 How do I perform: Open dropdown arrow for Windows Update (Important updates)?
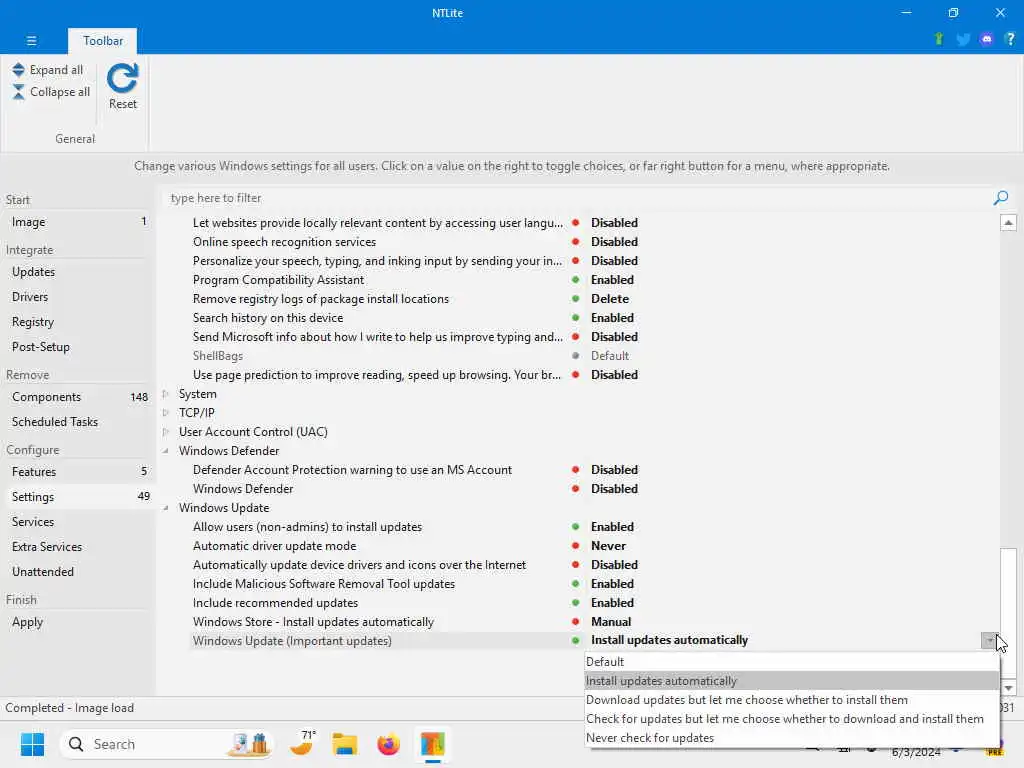989,641
